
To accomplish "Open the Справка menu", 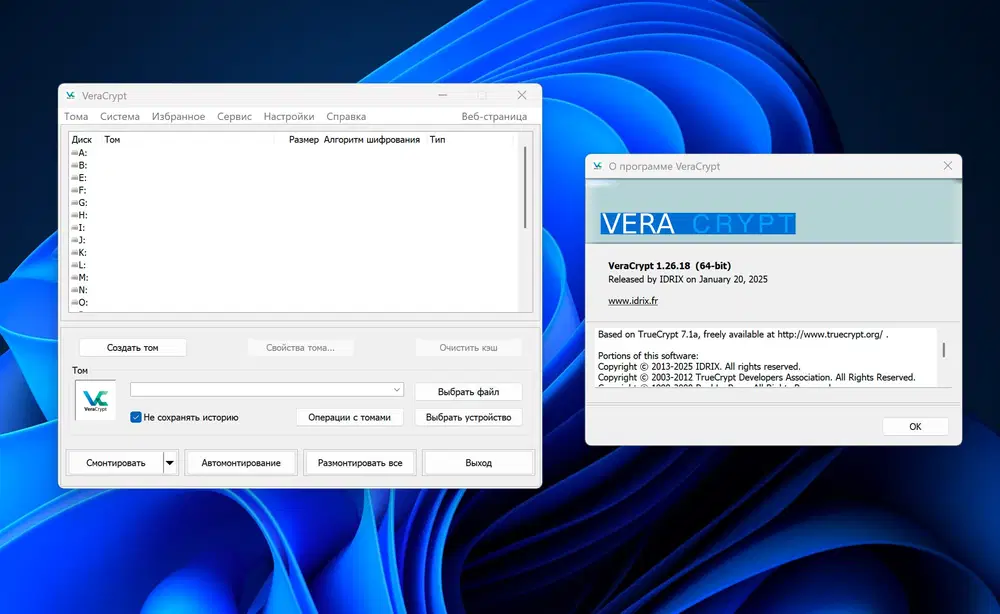I will (x=346, y=116).
